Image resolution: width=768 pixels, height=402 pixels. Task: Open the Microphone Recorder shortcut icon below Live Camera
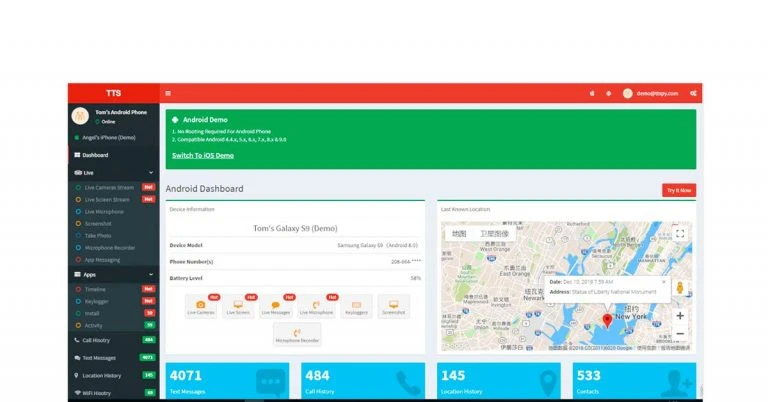296,335
